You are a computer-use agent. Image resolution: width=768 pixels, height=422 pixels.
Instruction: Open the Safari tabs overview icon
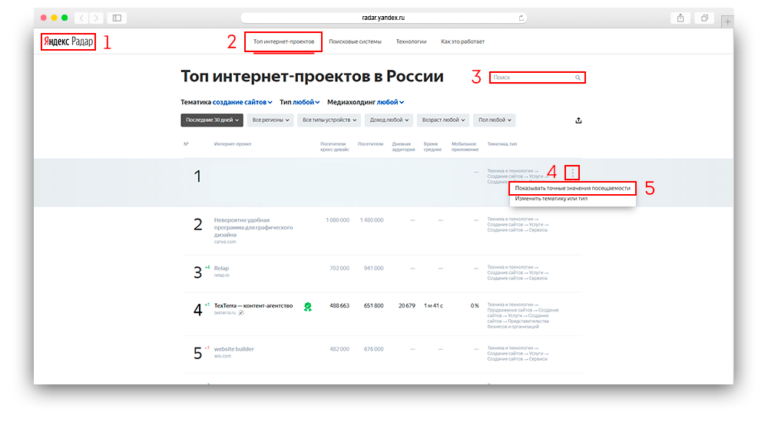(704, 18)
